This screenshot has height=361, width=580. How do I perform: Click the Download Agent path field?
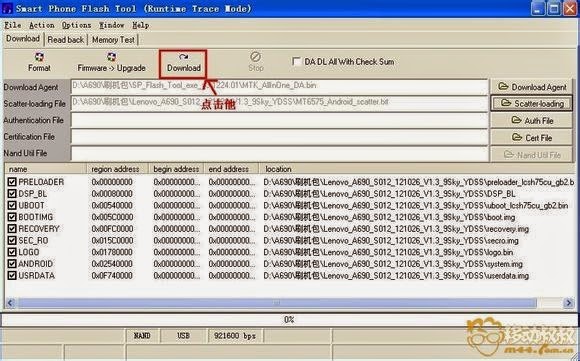point(279,87)
